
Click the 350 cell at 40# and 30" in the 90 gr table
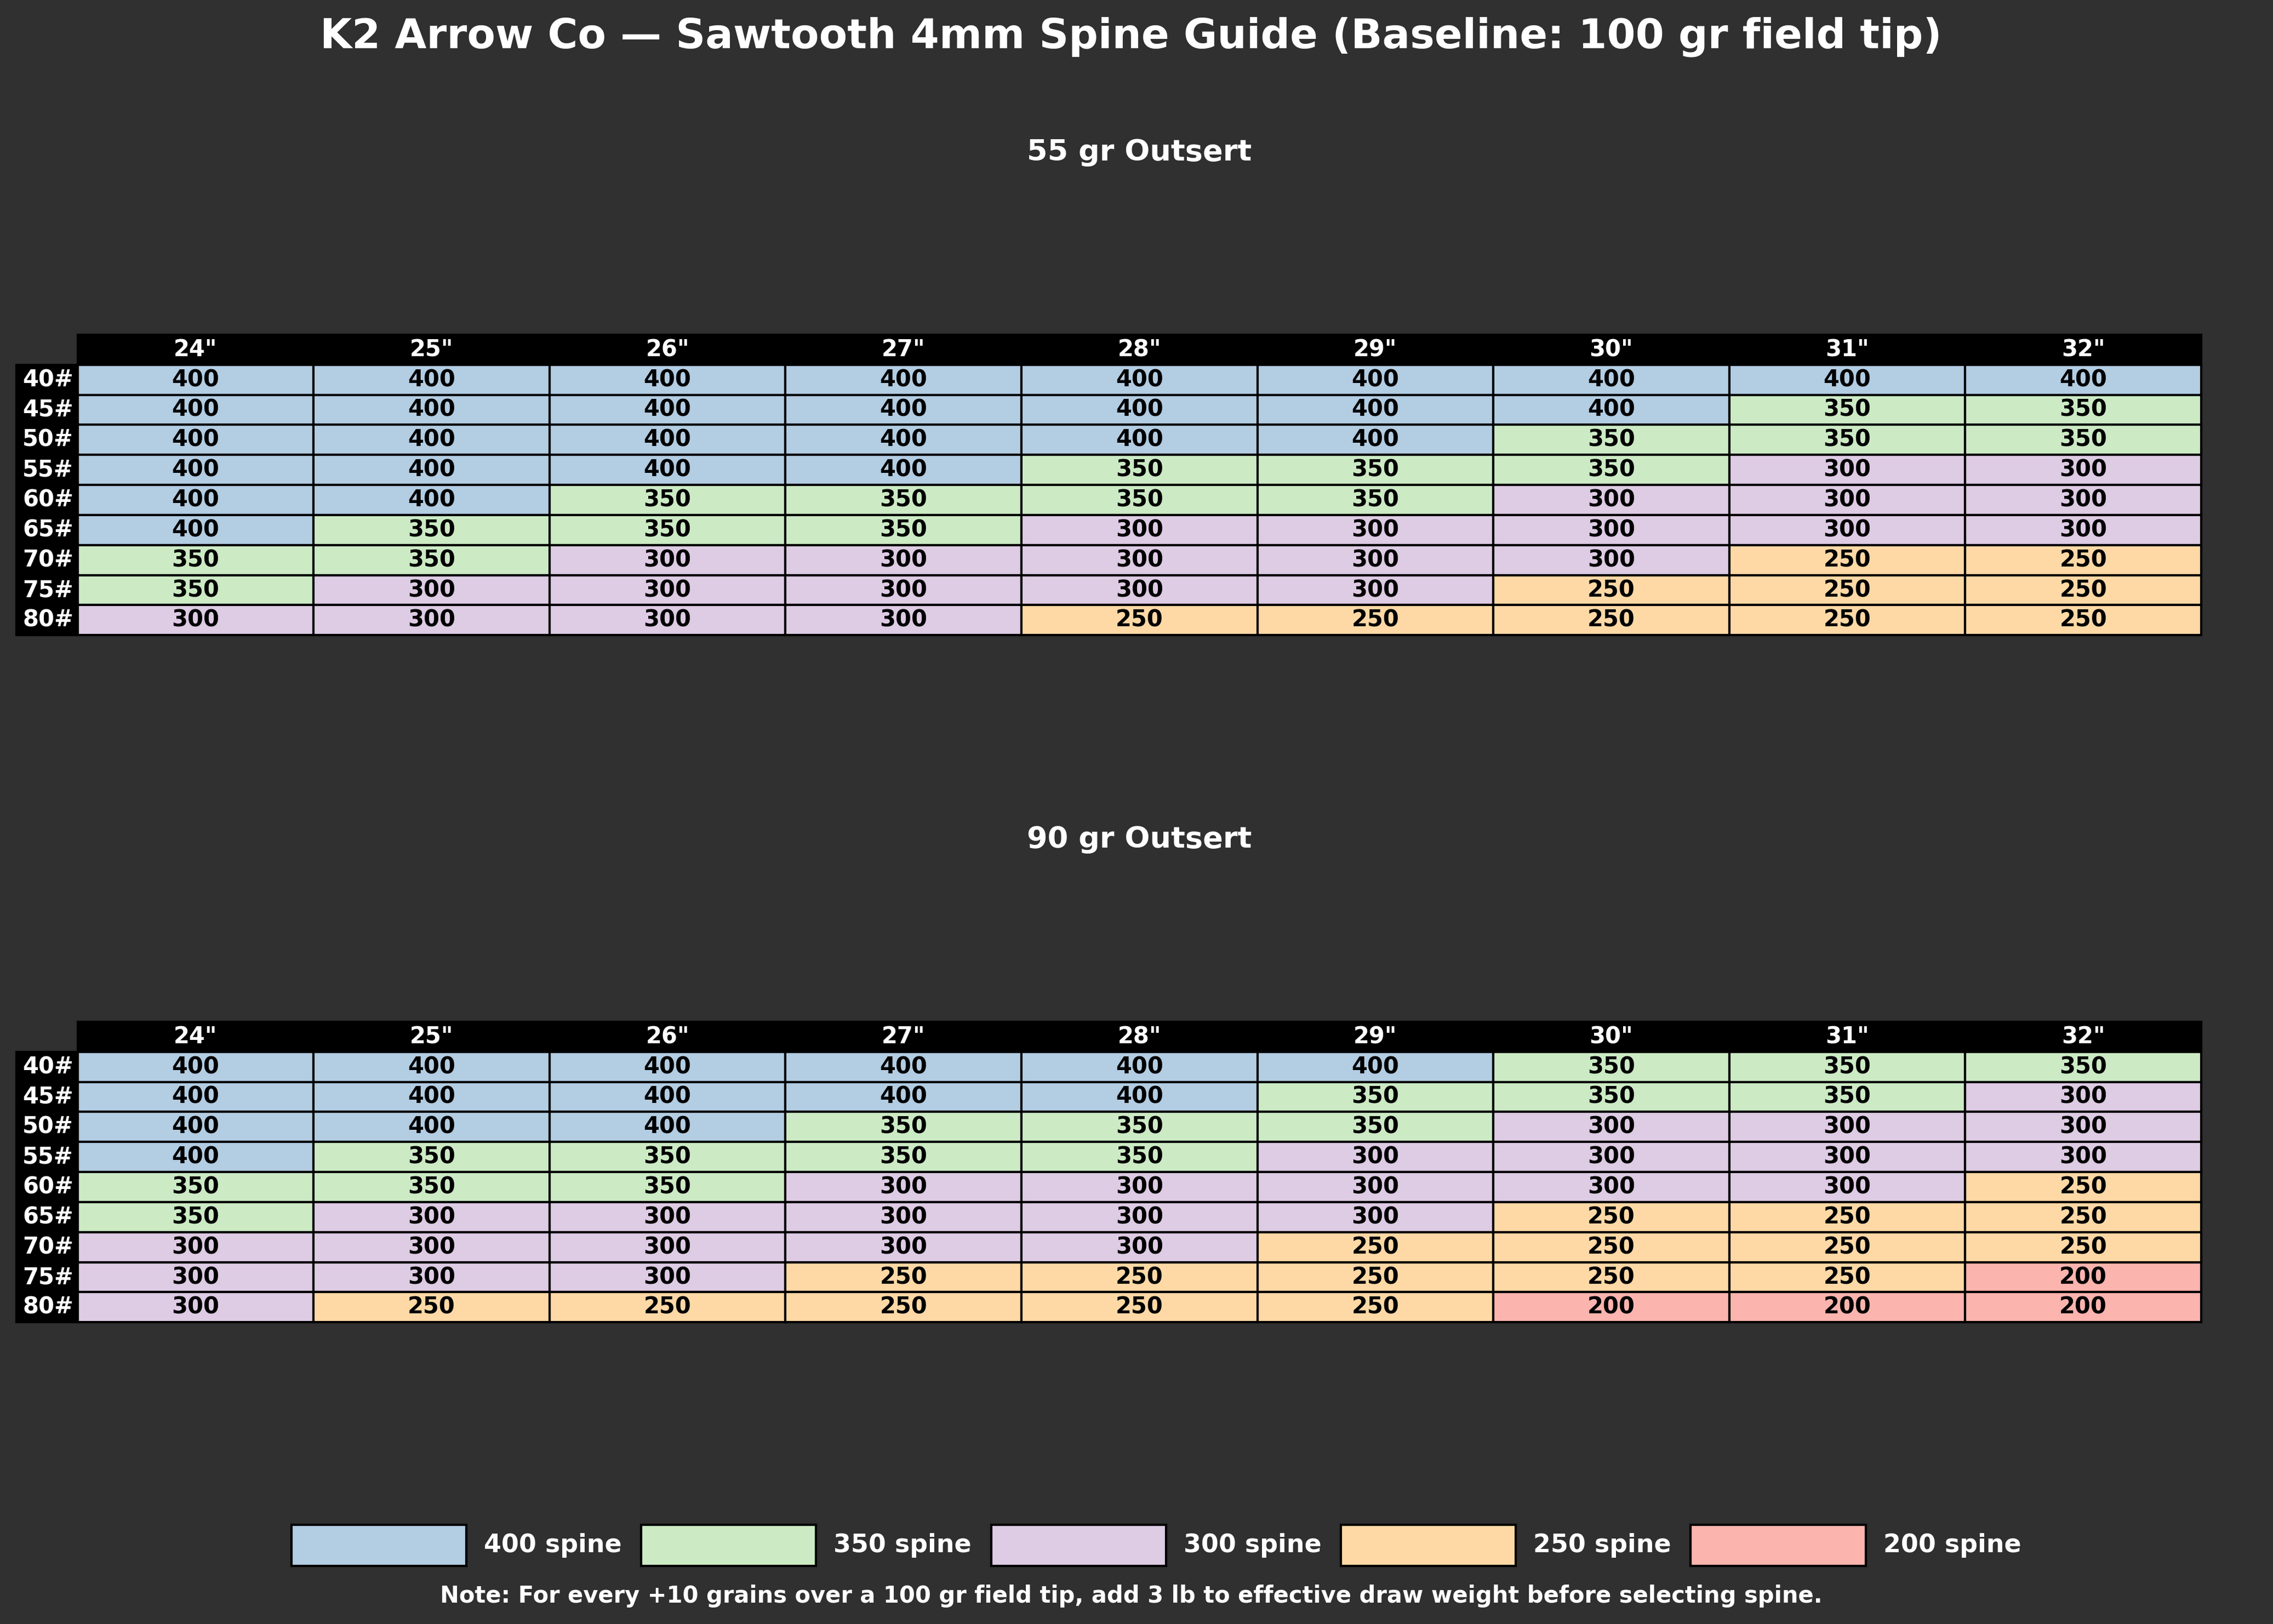tap(1610, 1066)
